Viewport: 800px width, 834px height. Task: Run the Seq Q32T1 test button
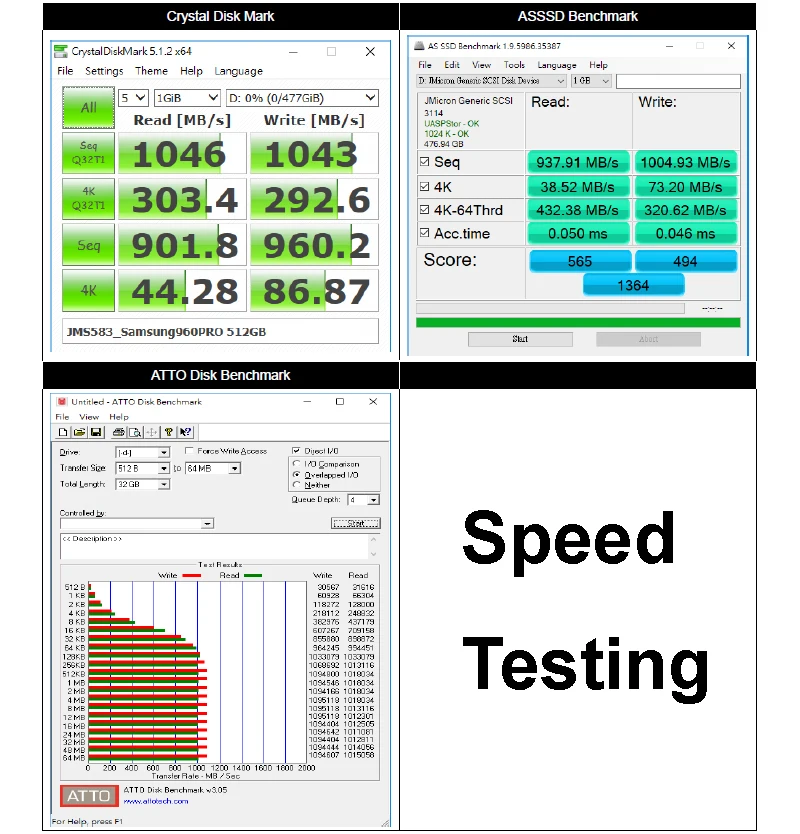[x=88, y=153]
